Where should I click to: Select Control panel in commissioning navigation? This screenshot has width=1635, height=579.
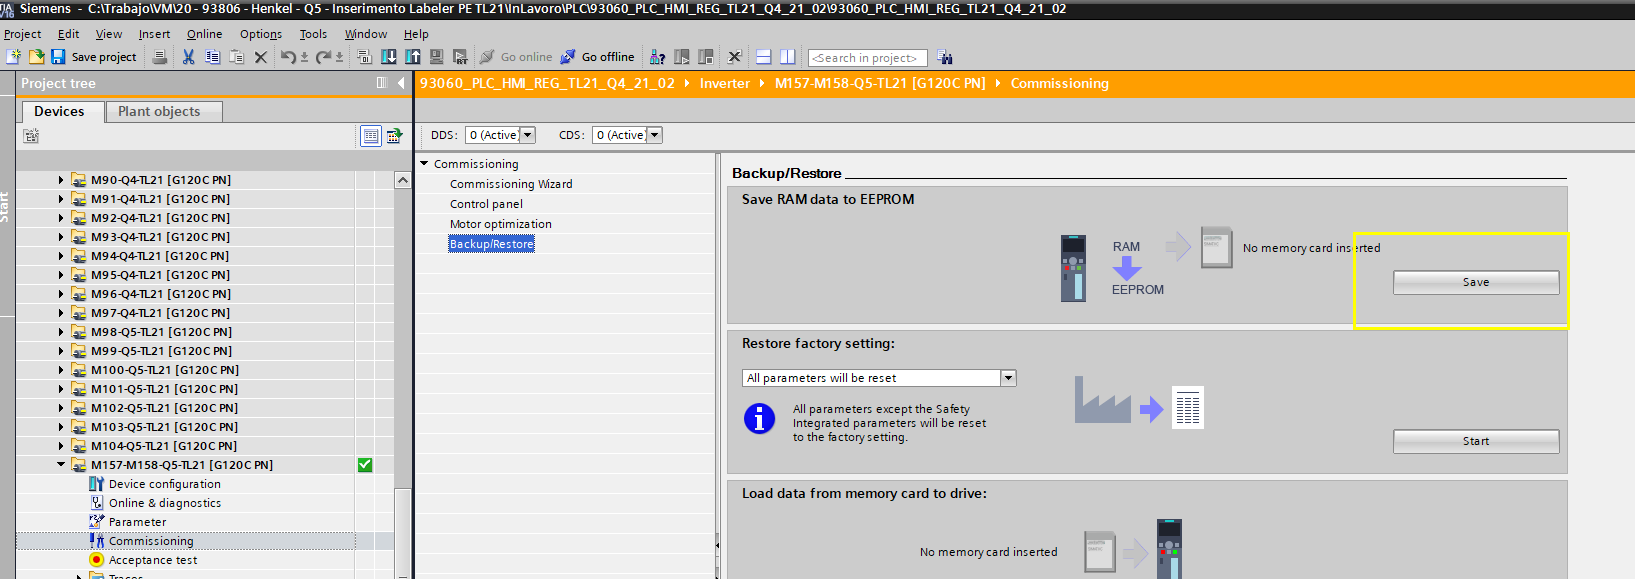coord(486,204)
